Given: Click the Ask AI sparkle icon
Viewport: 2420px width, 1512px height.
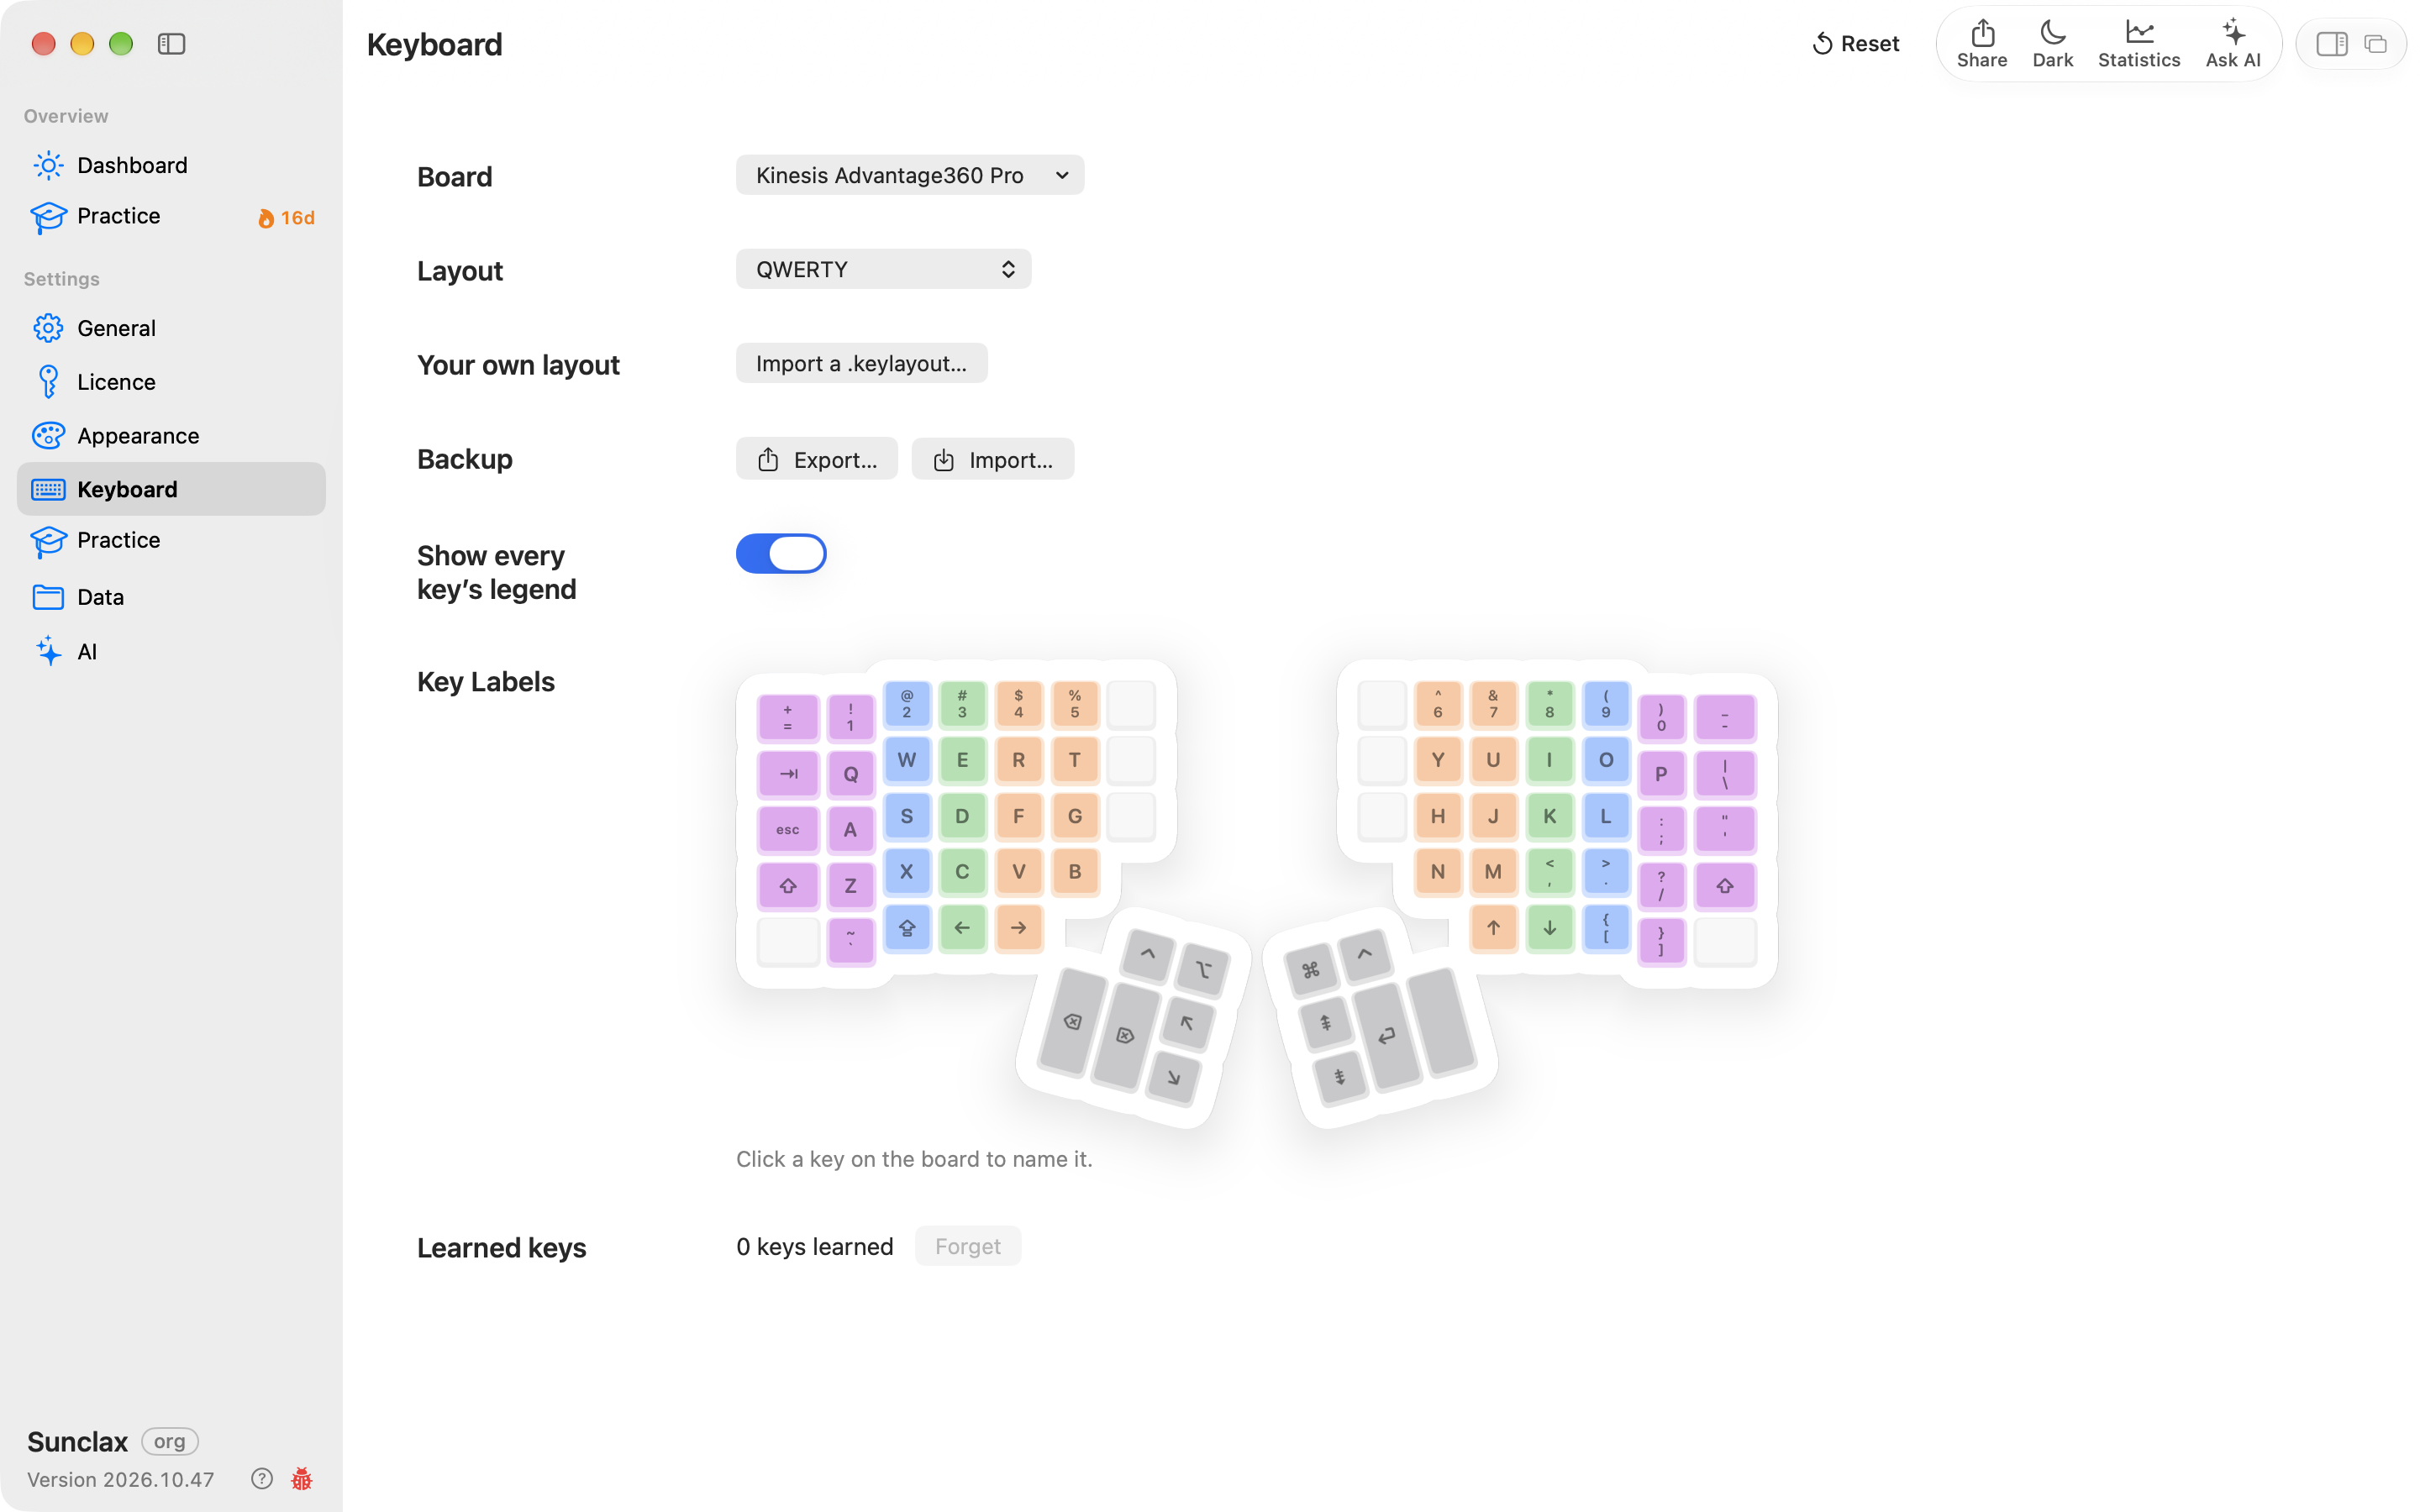Looking at the screenshot, I should (2232, 44).
